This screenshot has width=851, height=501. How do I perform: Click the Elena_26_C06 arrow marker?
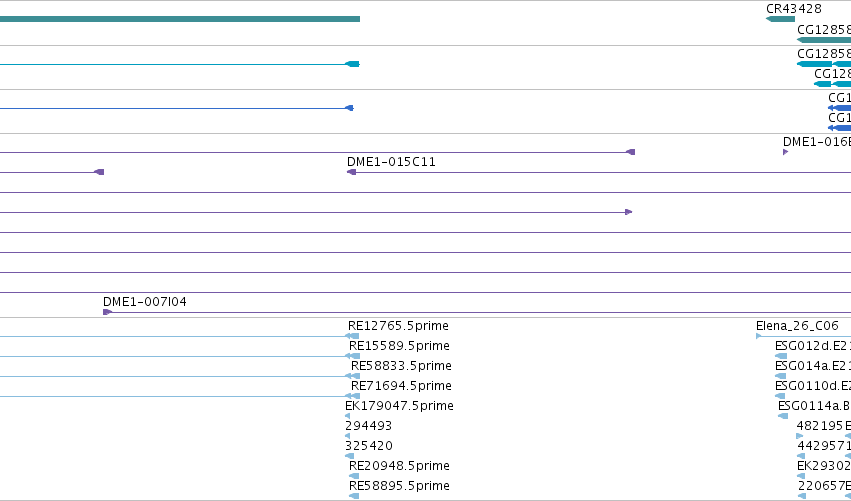[x=759, y=336]
